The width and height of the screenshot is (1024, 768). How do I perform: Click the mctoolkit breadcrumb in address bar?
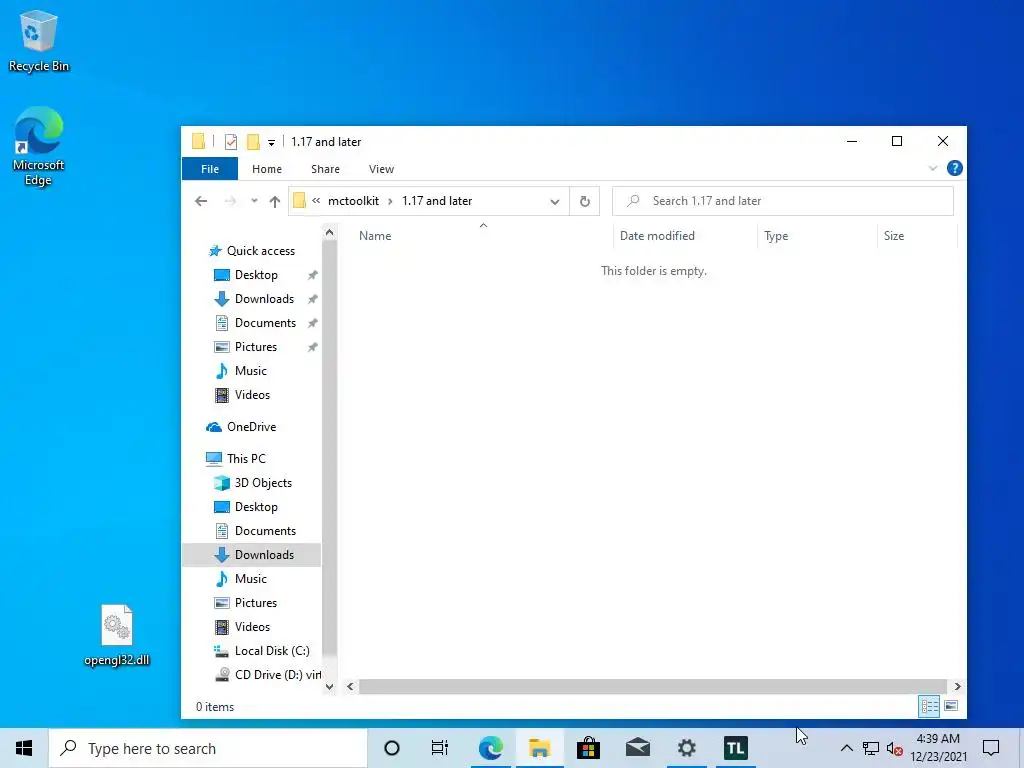(x=353, y=201)
